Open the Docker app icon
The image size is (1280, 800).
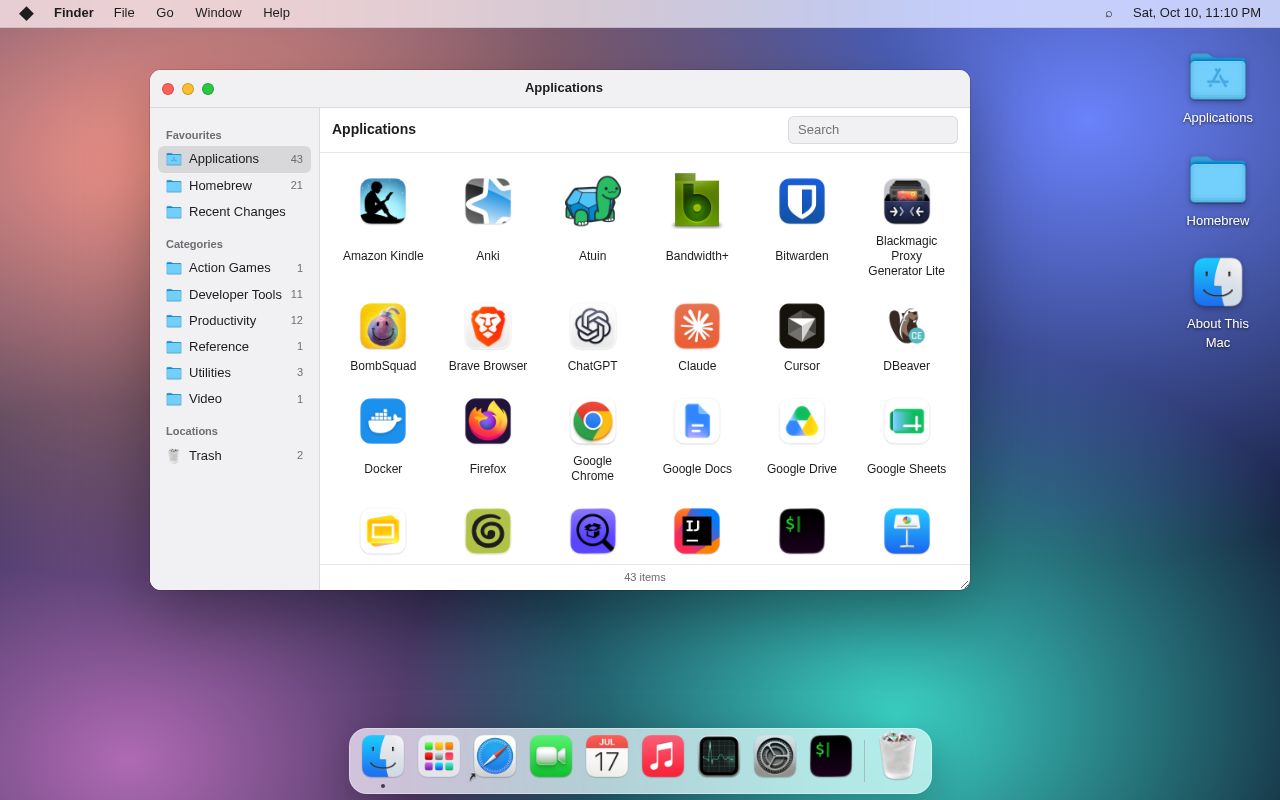[383, 421]
